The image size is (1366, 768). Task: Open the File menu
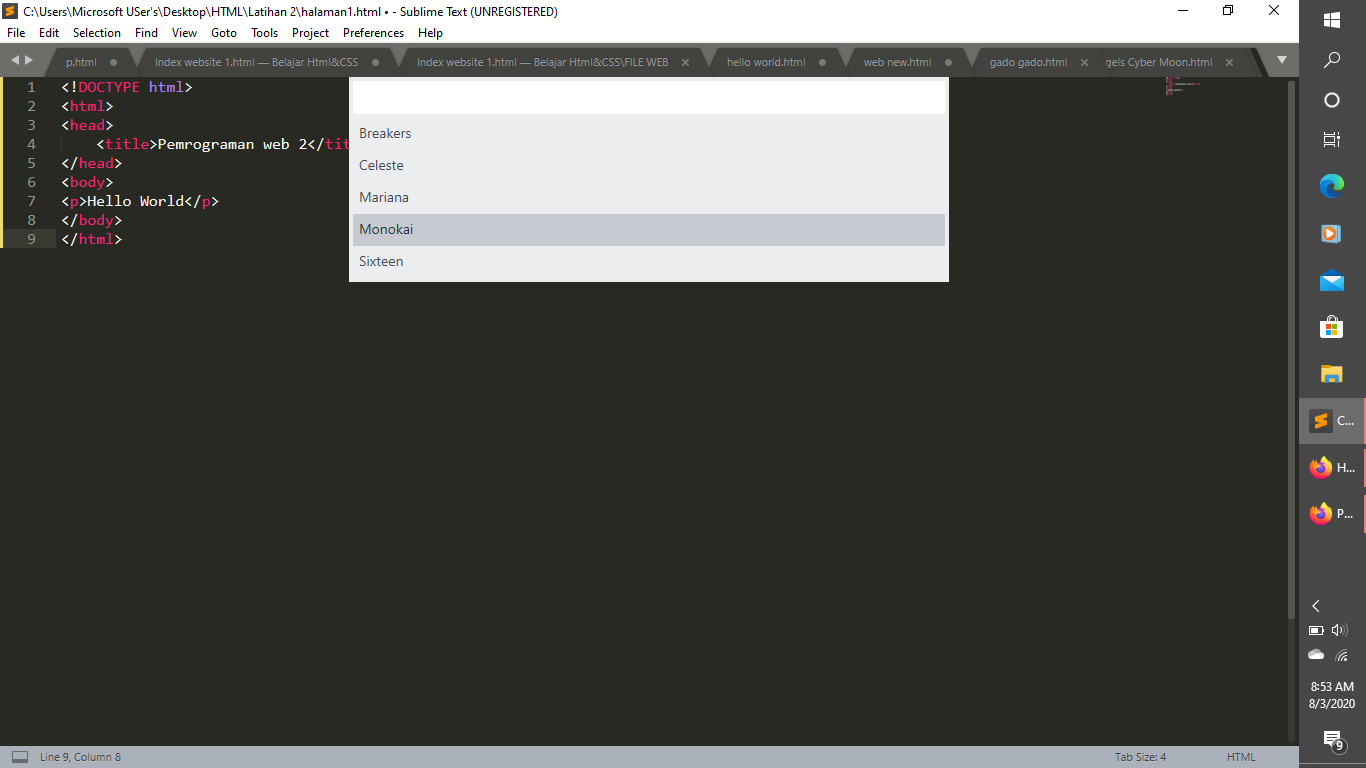(16, 33)
